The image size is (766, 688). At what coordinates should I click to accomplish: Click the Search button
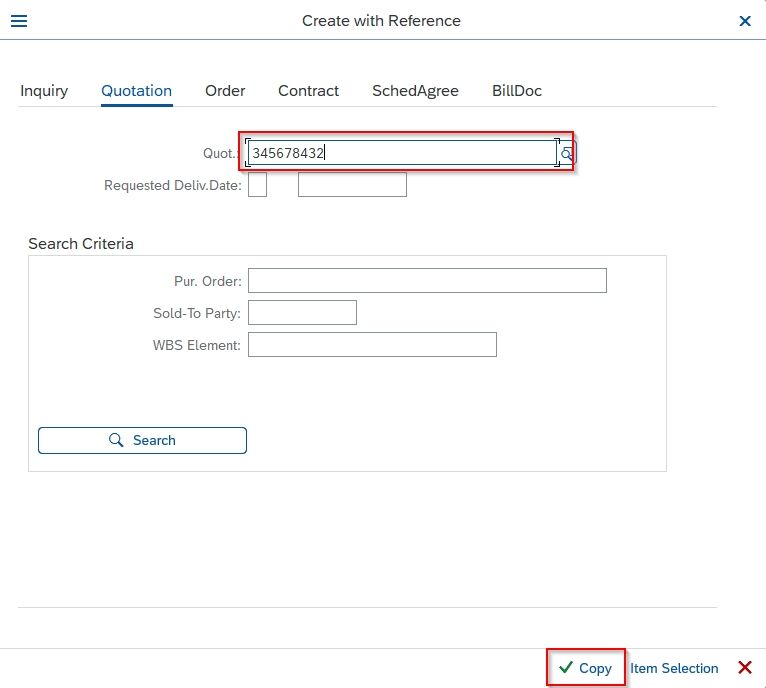click(142, 440)
